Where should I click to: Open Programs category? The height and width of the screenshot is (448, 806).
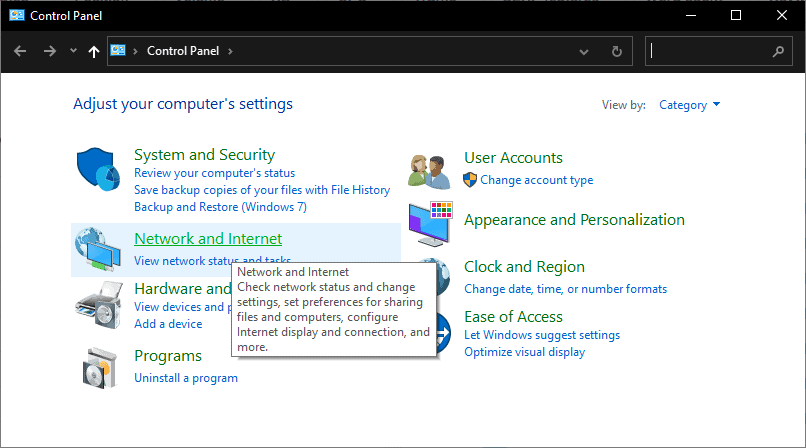click(168, 356)
